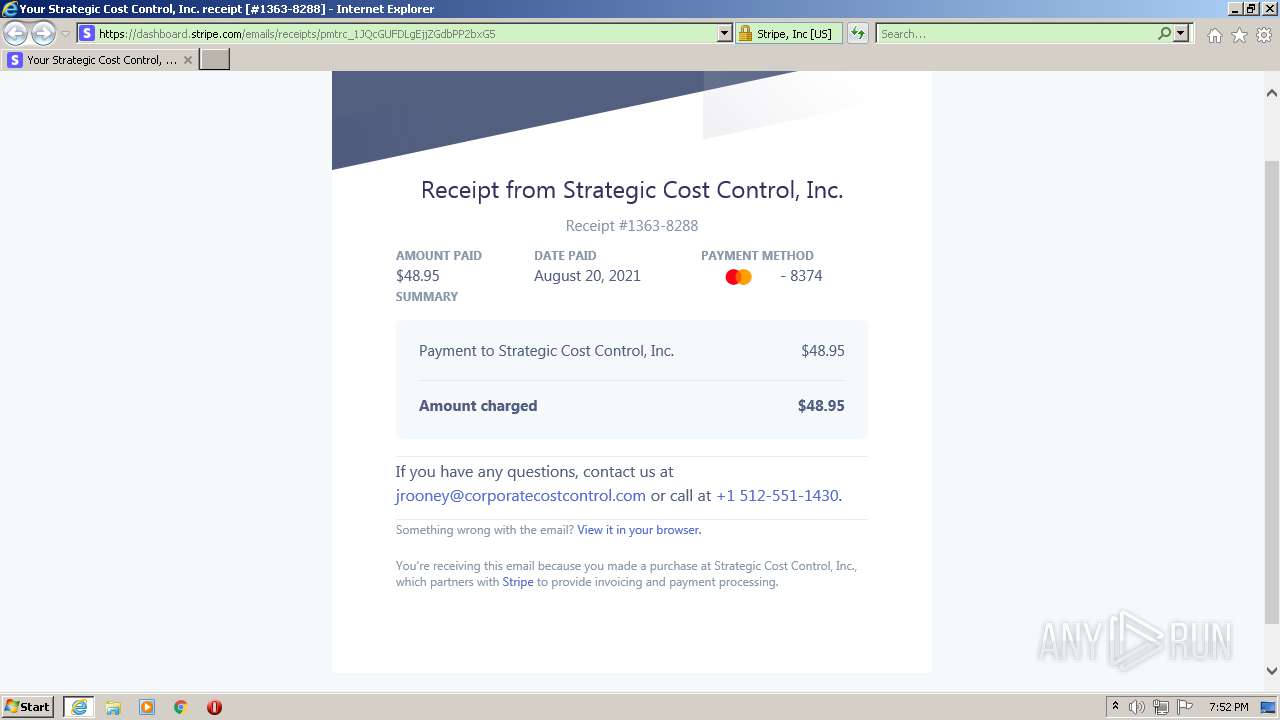Screen dimensions: 1280x720
Task: Click the Stripe link in footer text
Action: (517, 582)
